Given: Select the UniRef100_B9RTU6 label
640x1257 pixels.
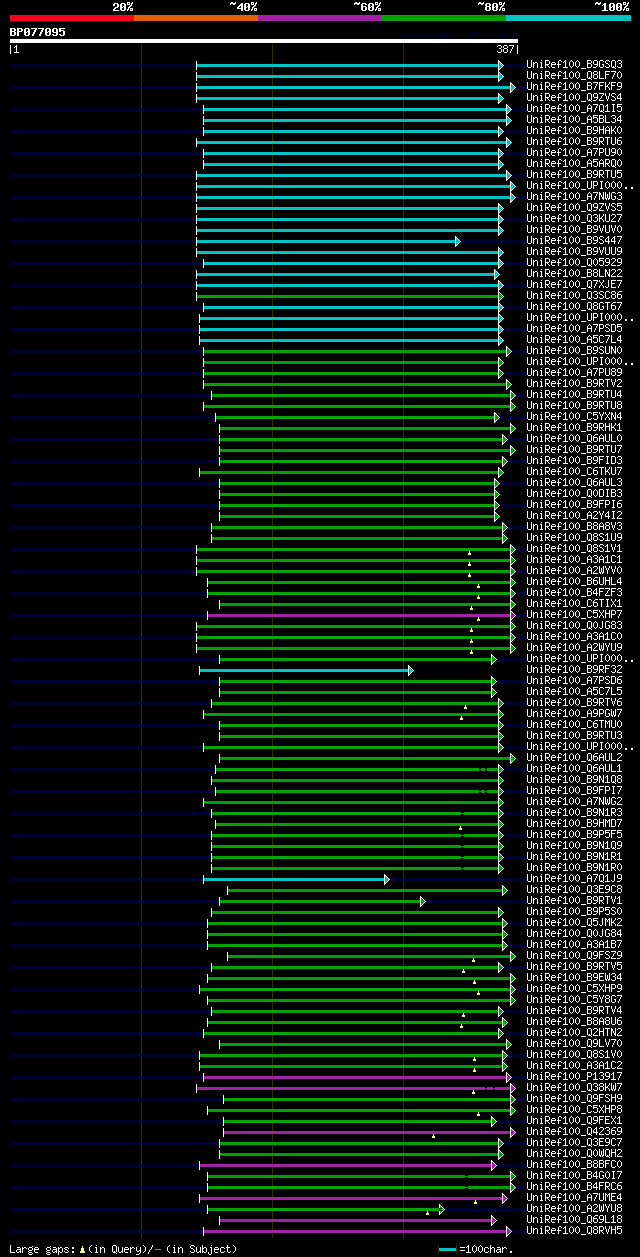Looking at the screenshot, I should [x=574, y=141].
